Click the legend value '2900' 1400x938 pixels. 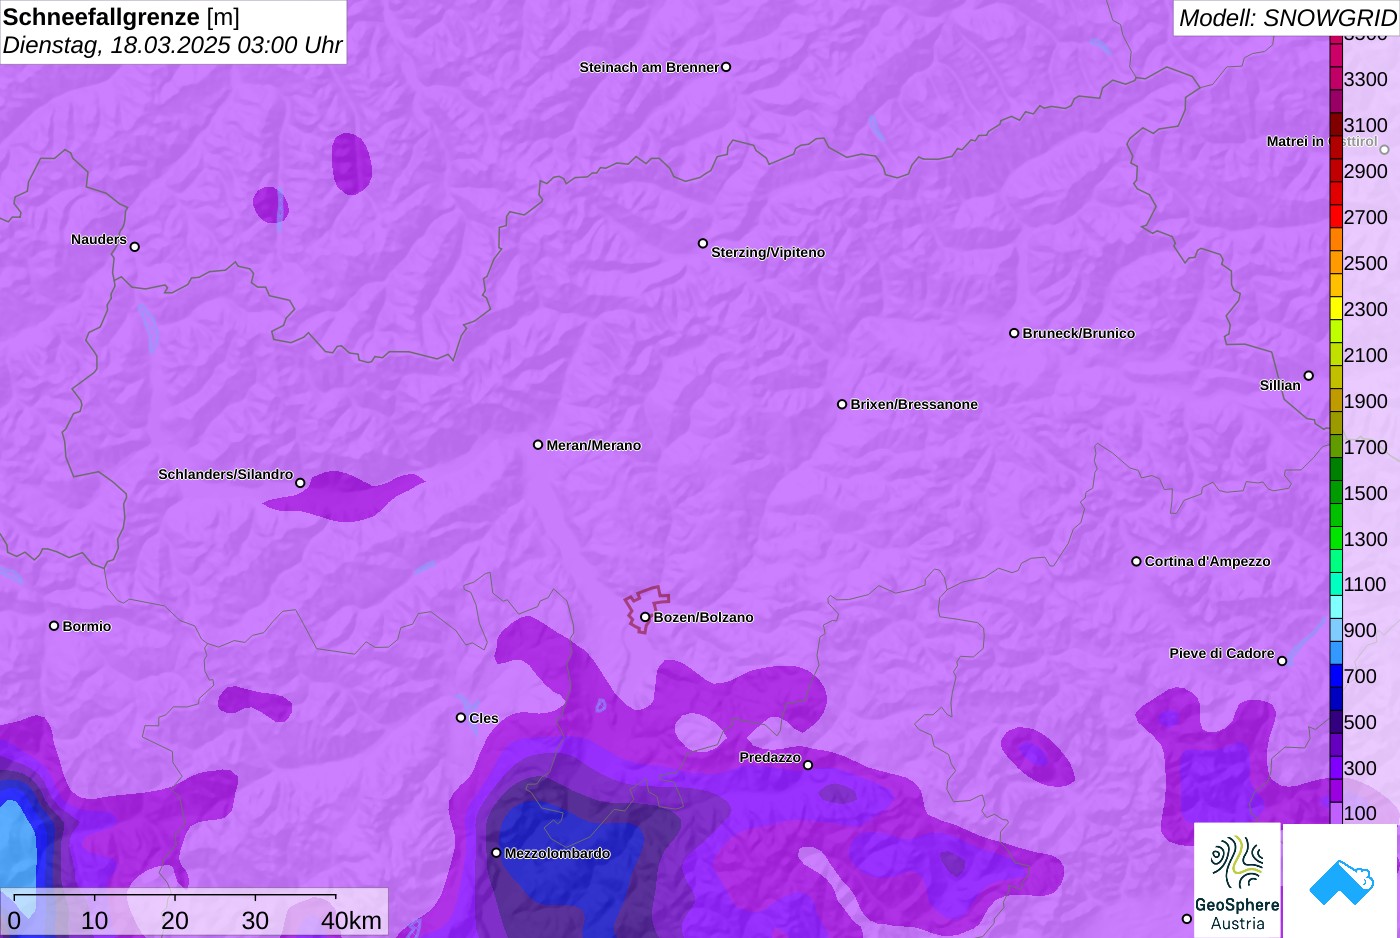[1366, 171]
